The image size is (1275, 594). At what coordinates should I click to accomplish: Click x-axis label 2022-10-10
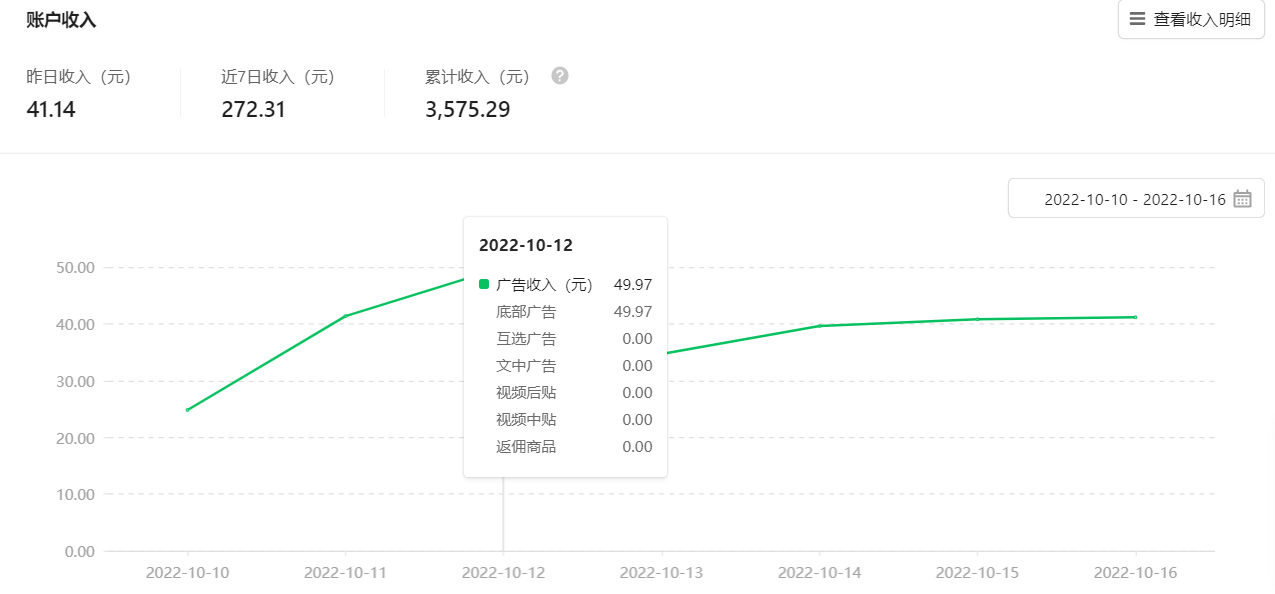(187, 573)
